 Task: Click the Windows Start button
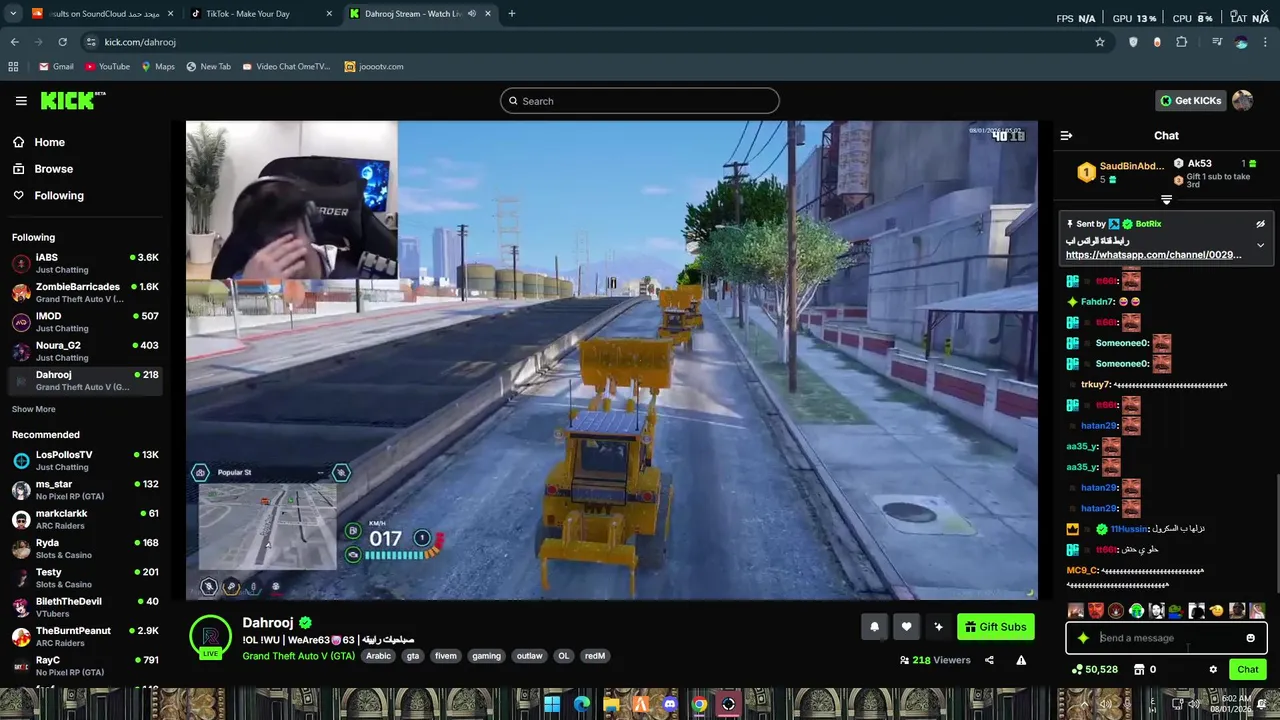552,704
